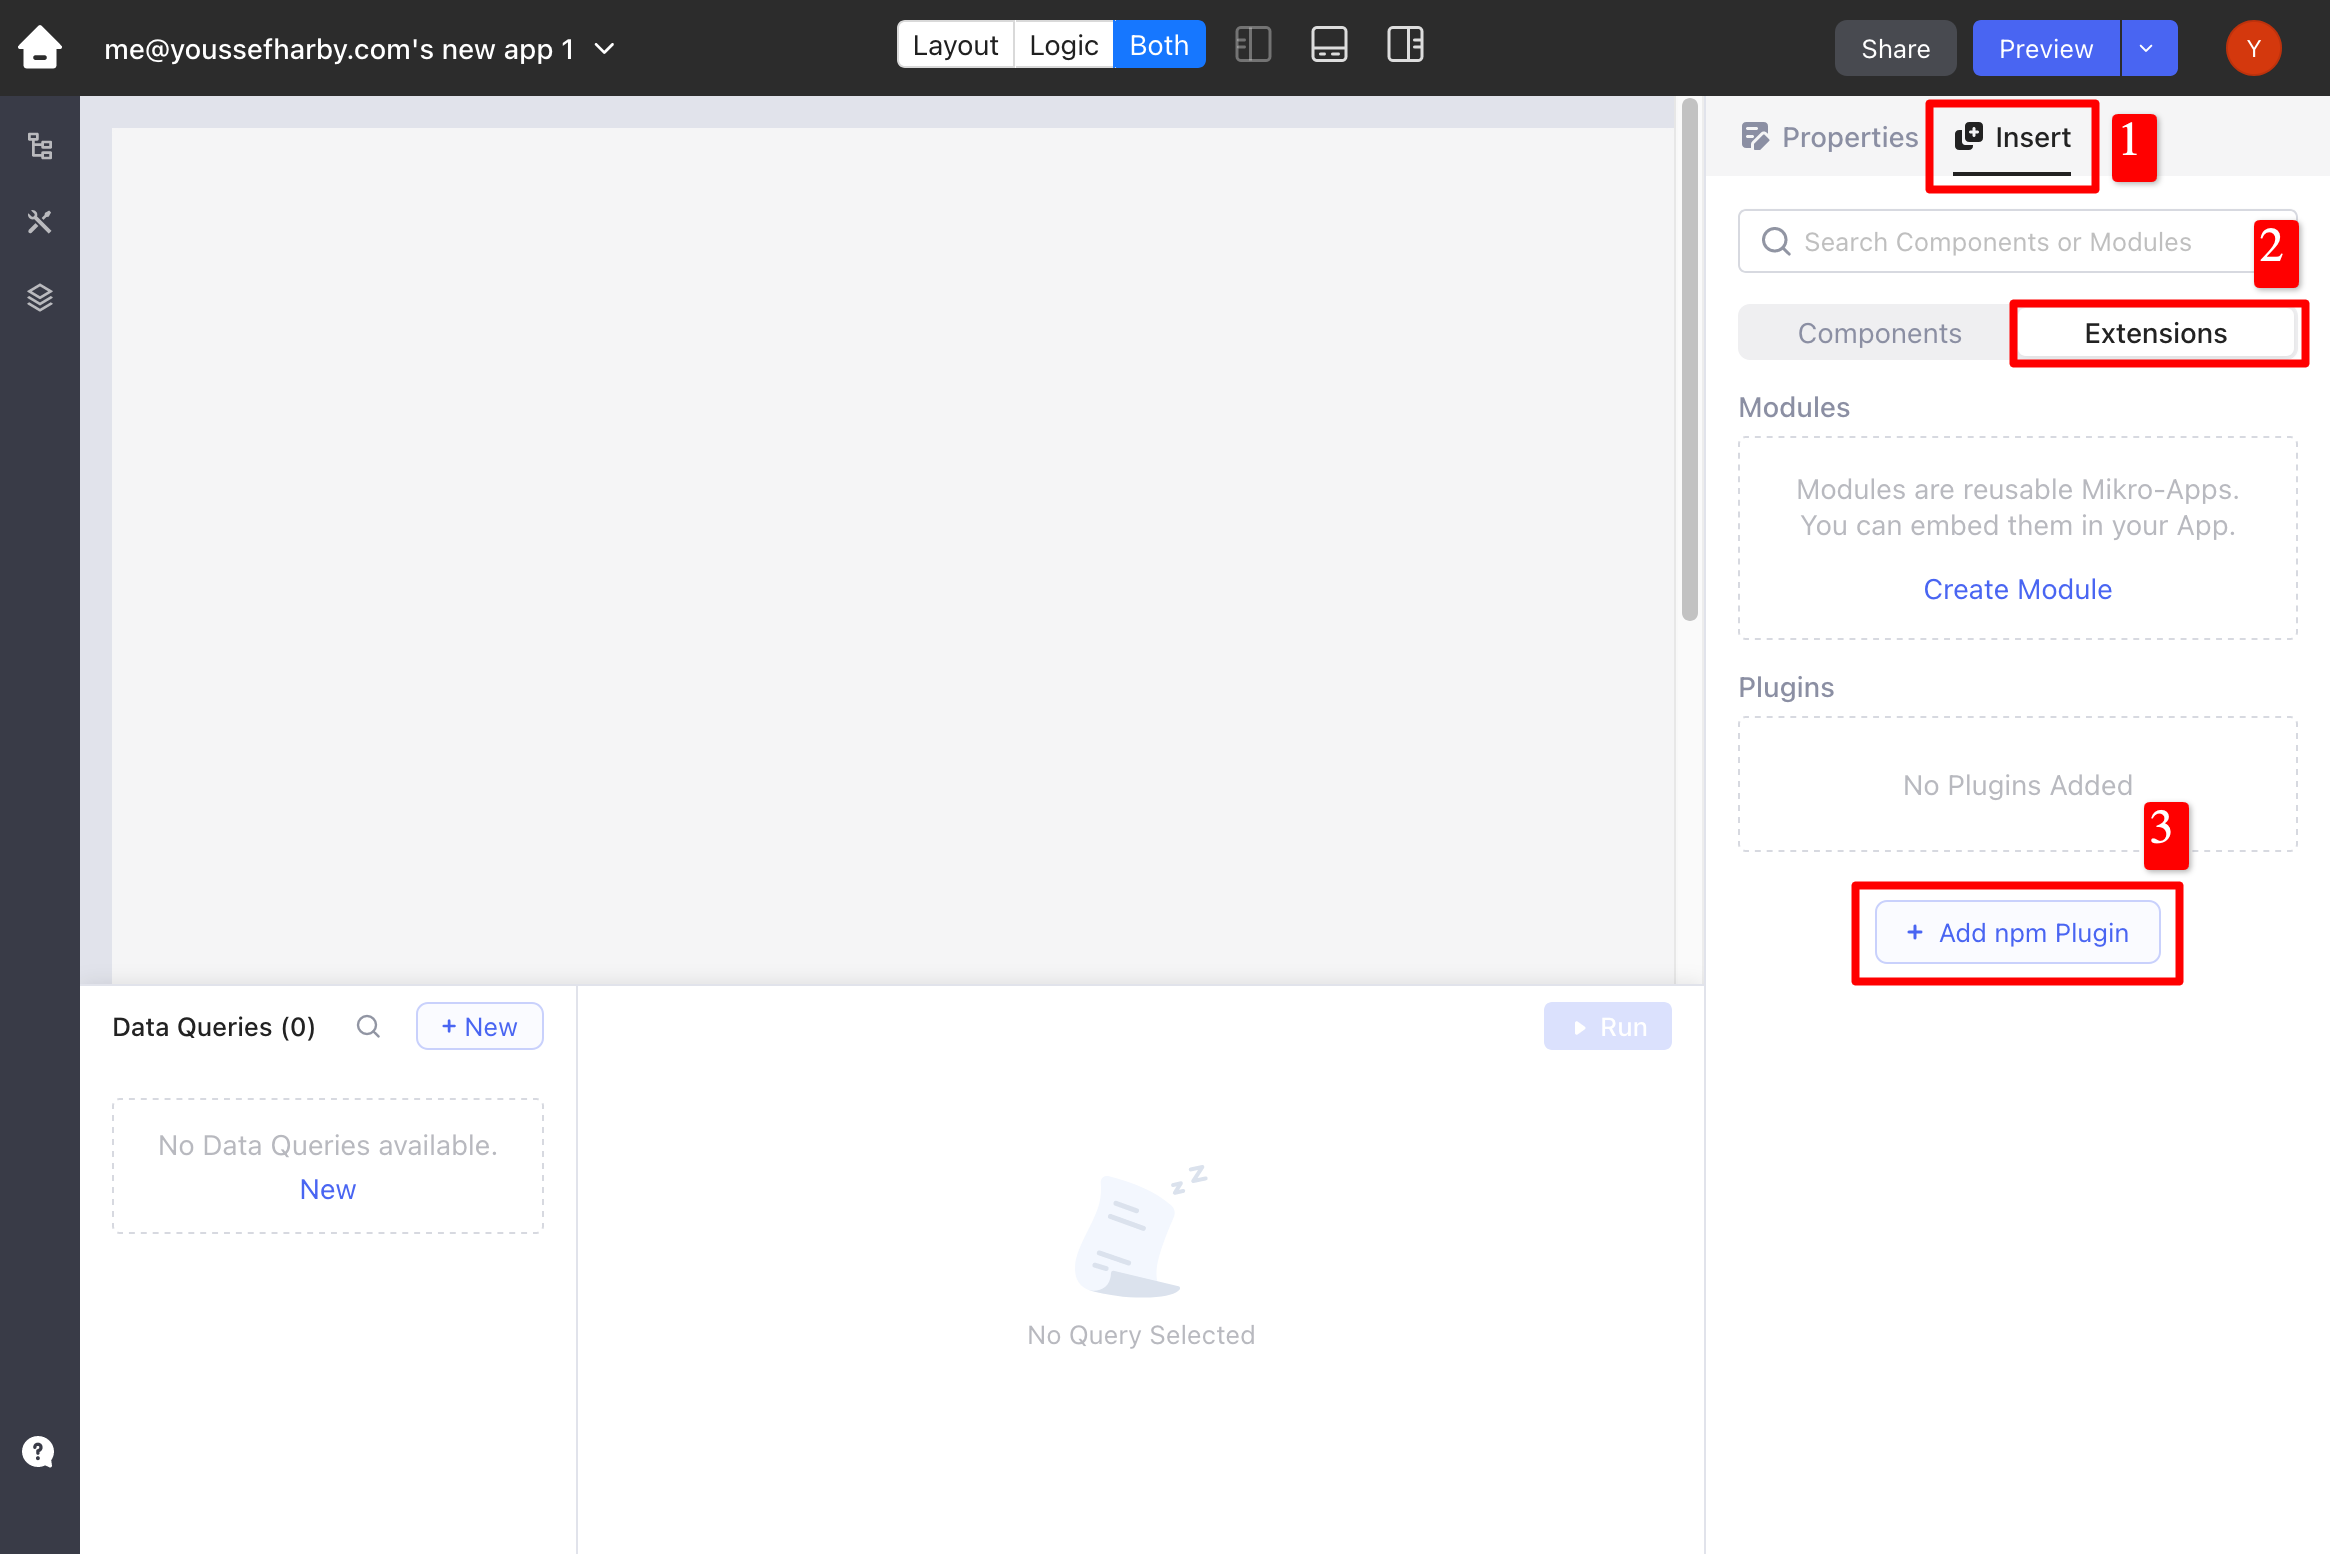Image resolution: width=2330 pixels, height=1554 pixels.
Task: Click the home icon in top bar
Action: coord(40,47)
